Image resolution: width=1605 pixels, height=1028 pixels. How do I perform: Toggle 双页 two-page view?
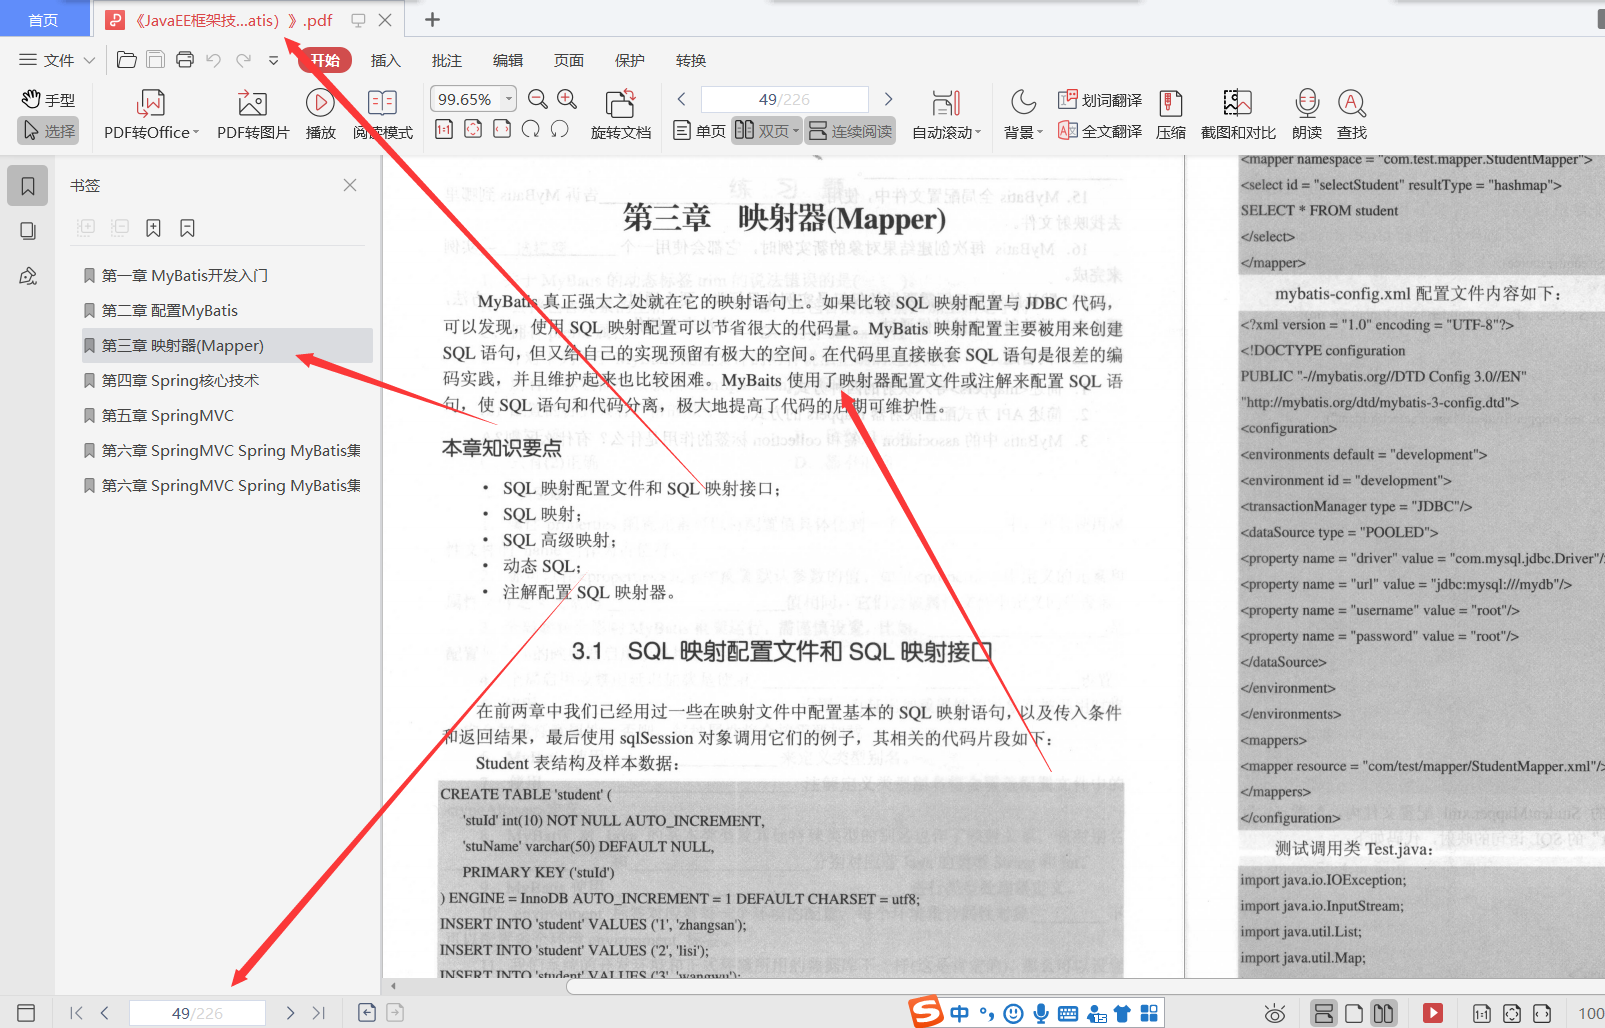click(766, 131)
